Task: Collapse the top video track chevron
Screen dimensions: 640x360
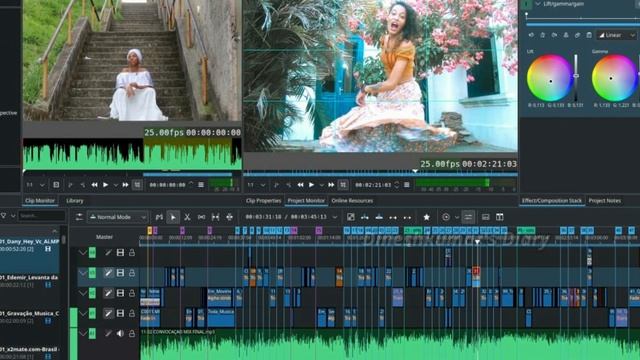Action: tap(83, 253)
